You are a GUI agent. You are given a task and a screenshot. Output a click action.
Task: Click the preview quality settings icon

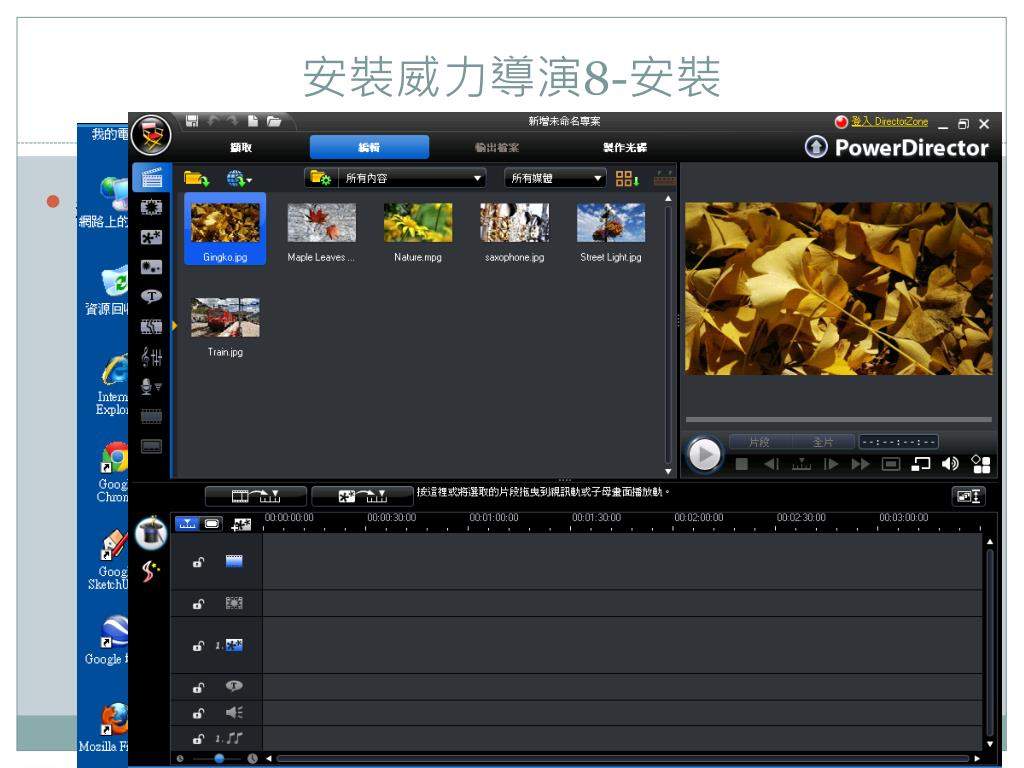pos(981,464)
